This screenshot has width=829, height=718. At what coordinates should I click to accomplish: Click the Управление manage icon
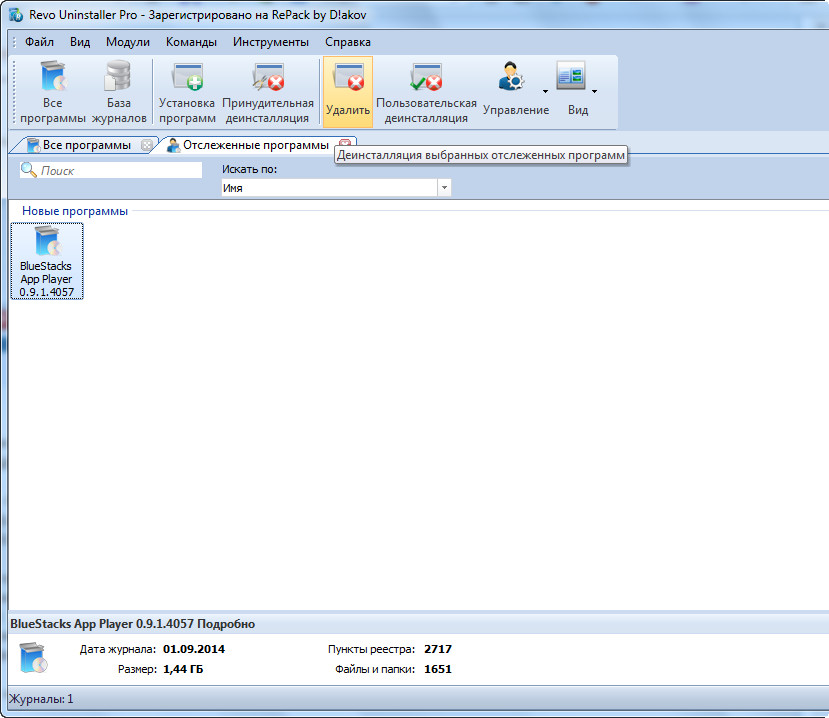513,91
